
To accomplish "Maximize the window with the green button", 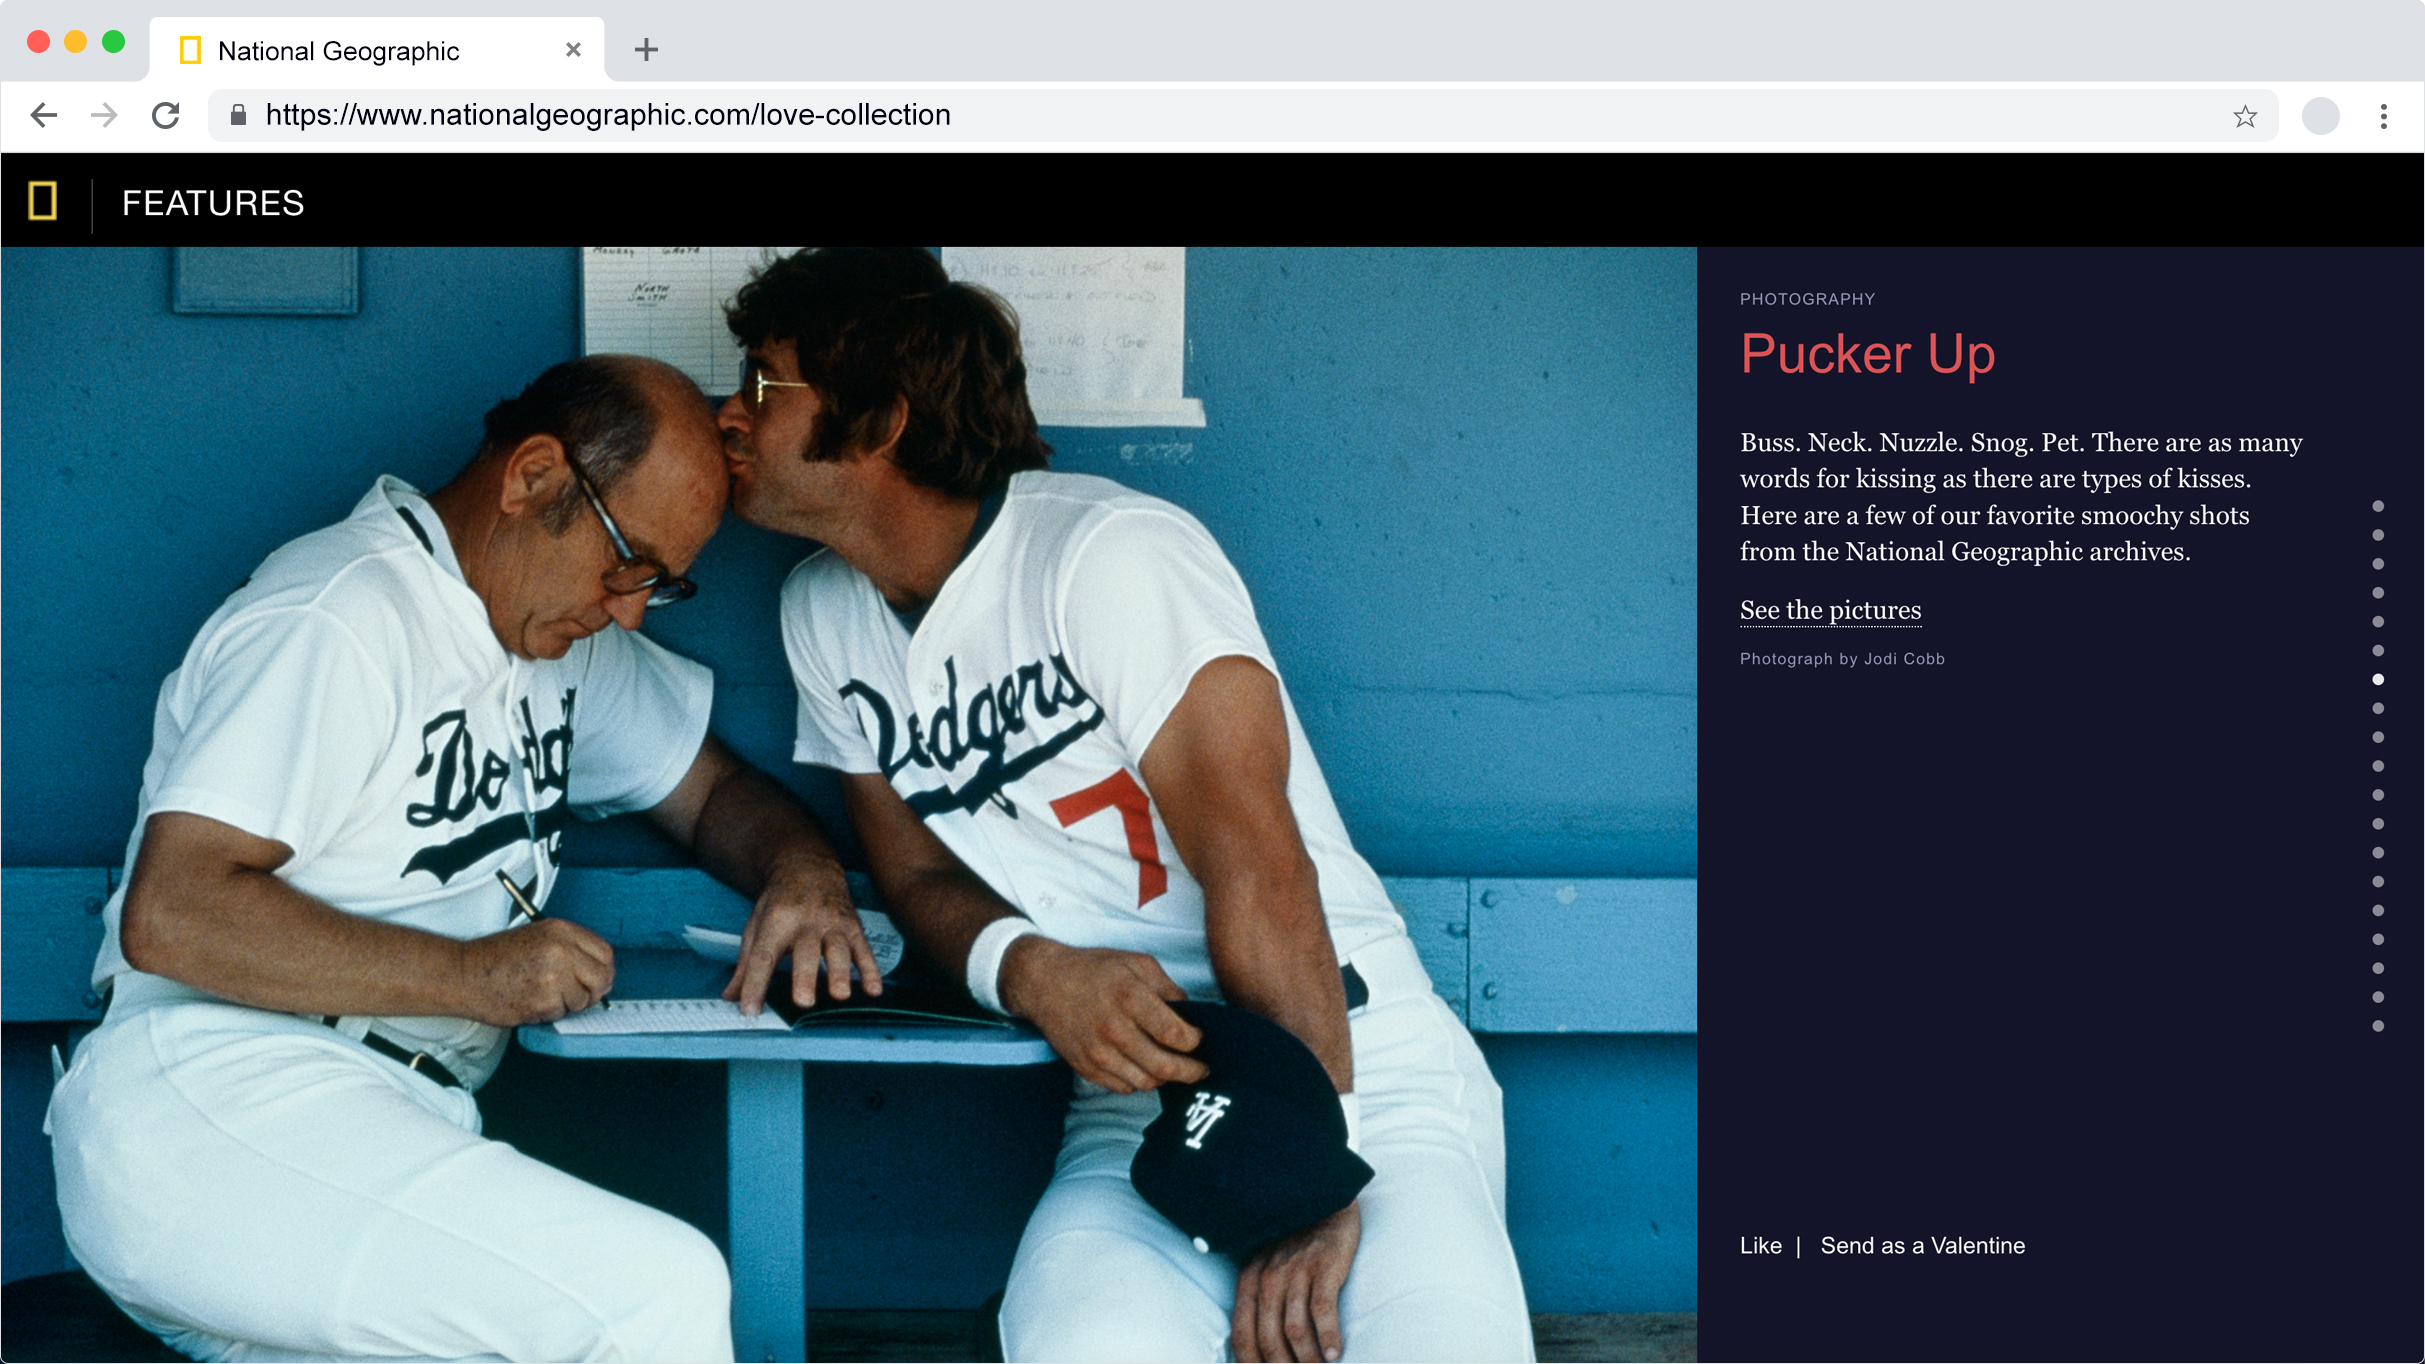I will tap(114, 42).
